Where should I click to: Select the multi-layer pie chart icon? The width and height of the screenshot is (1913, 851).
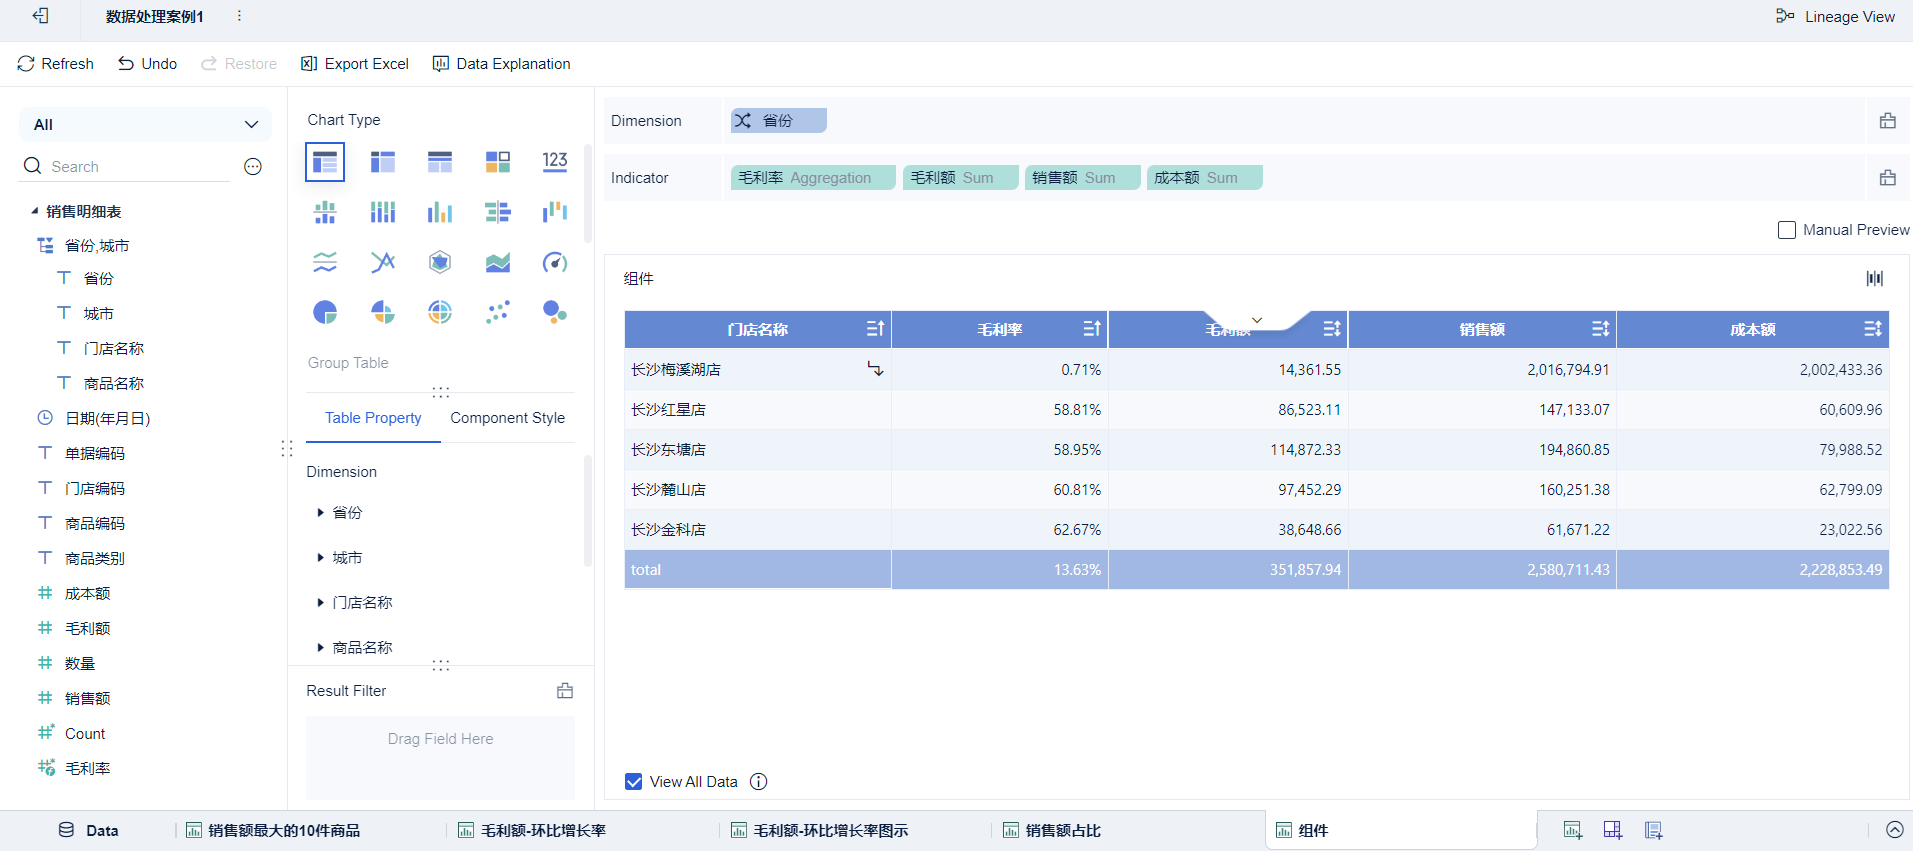coord(440,312)
